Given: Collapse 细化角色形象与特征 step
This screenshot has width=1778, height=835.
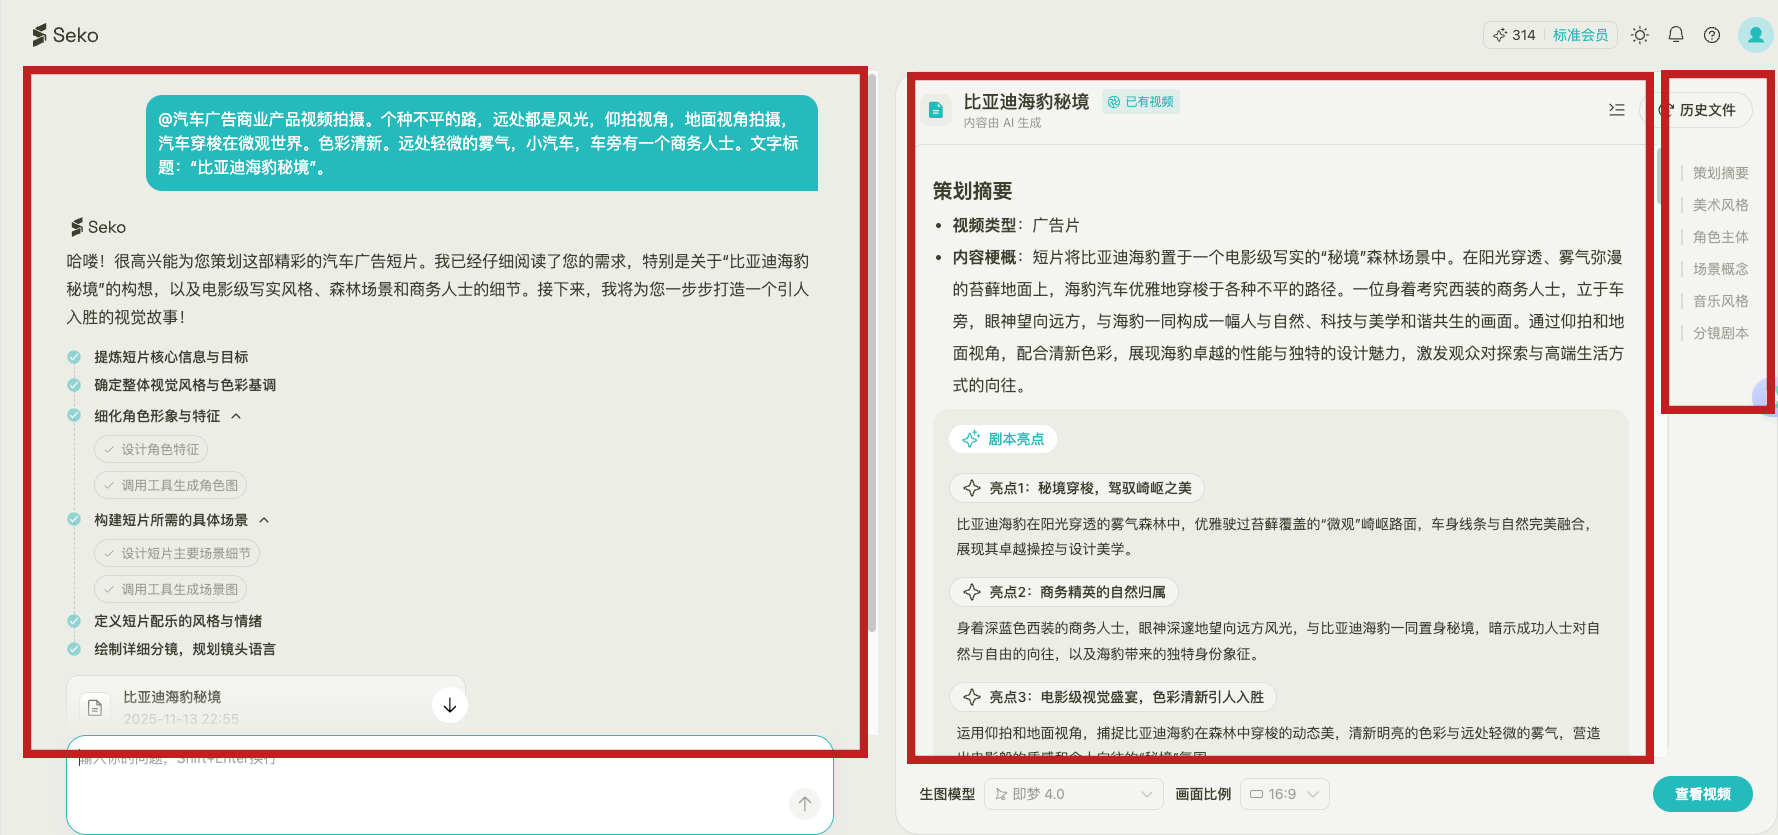Looking at the screenshot, I should [x=236, y=416].
